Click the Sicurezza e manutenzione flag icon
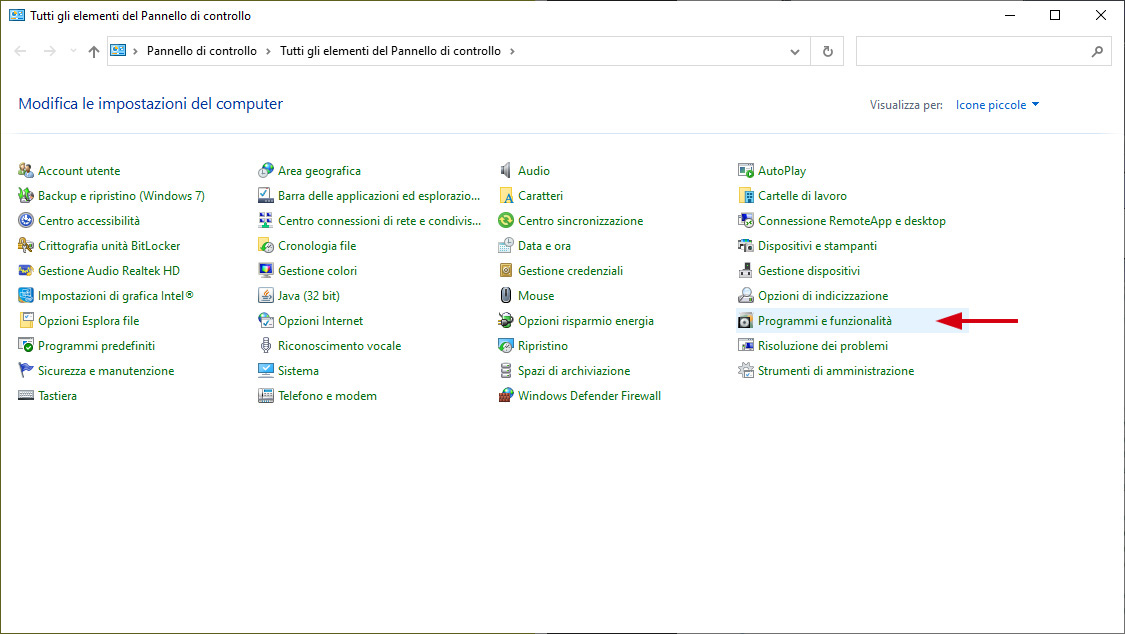 pos(26,371)
